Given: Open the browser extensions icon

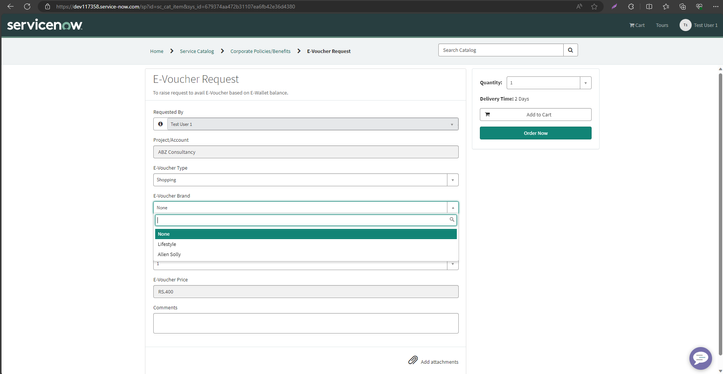Looking at the screenshot, I should click(x=631, y=6).
